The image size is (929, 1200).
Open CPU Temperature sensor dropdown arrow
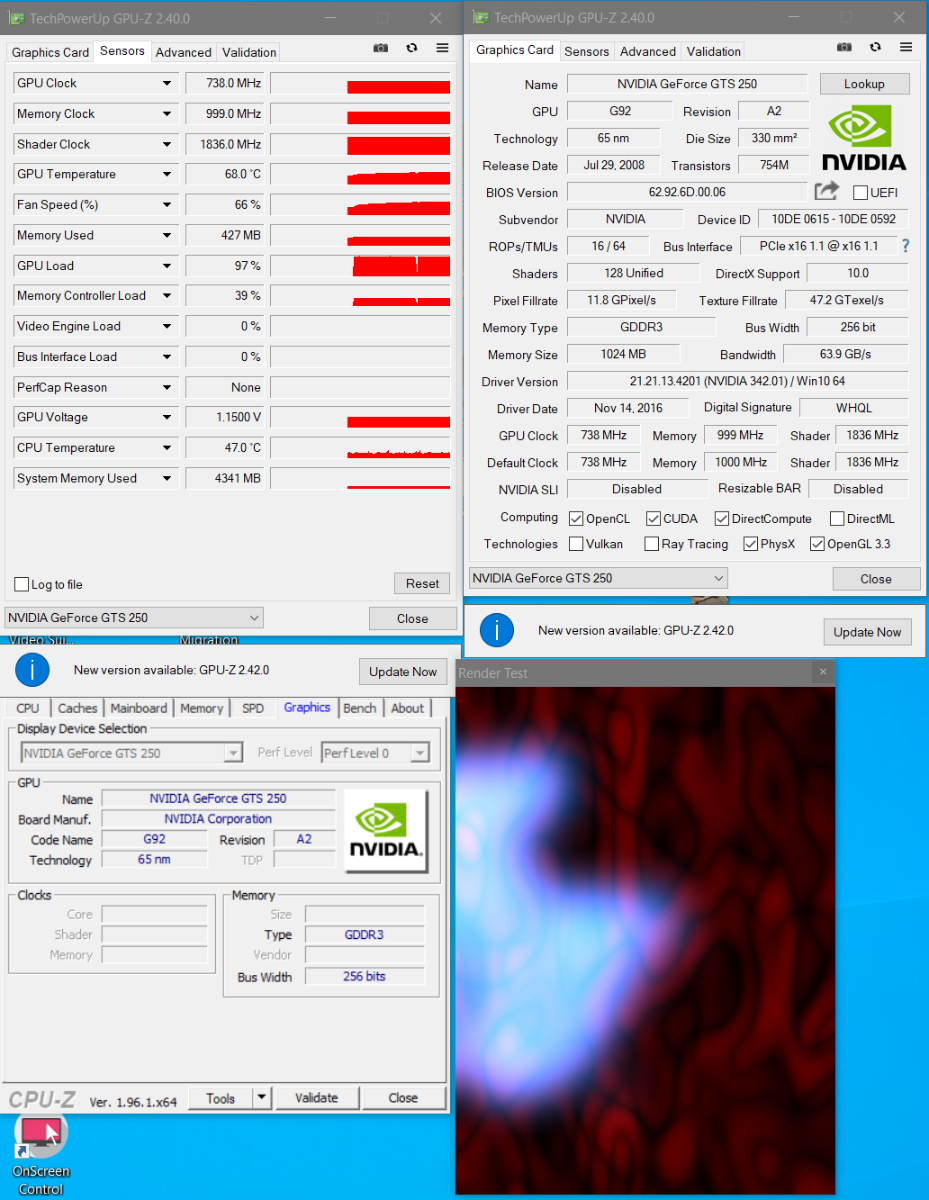167,448
